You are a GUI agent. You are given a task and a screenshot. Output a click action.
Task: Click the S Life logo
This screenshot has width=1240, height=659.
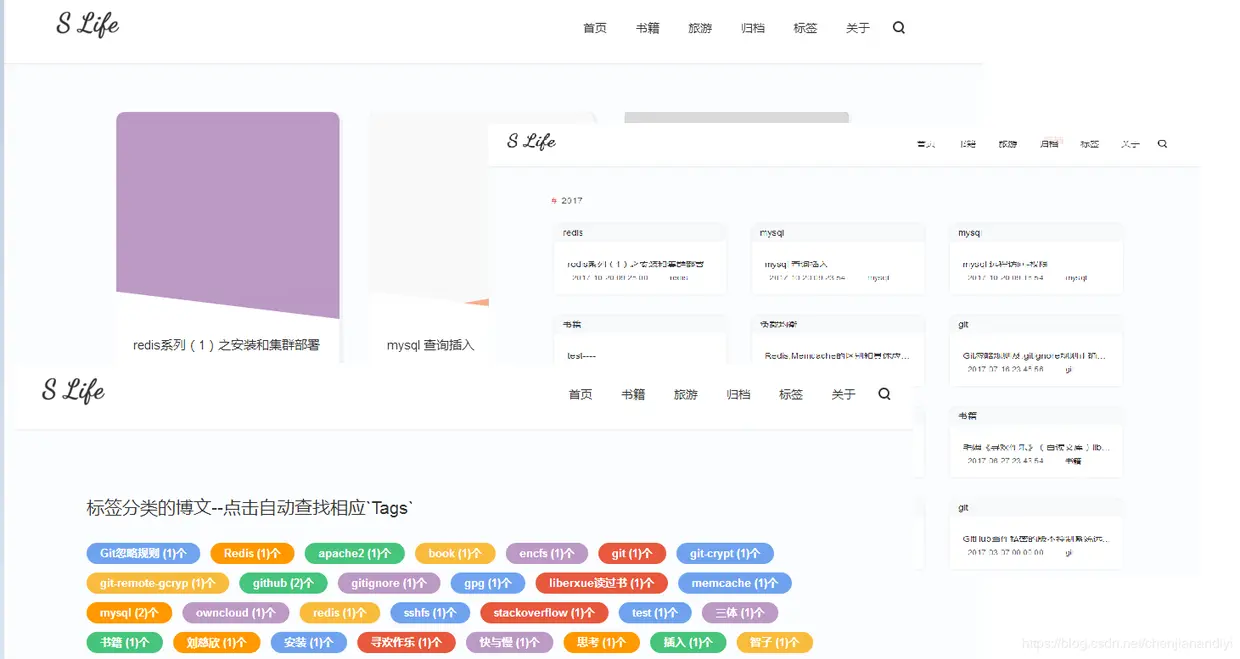(86, 25)
